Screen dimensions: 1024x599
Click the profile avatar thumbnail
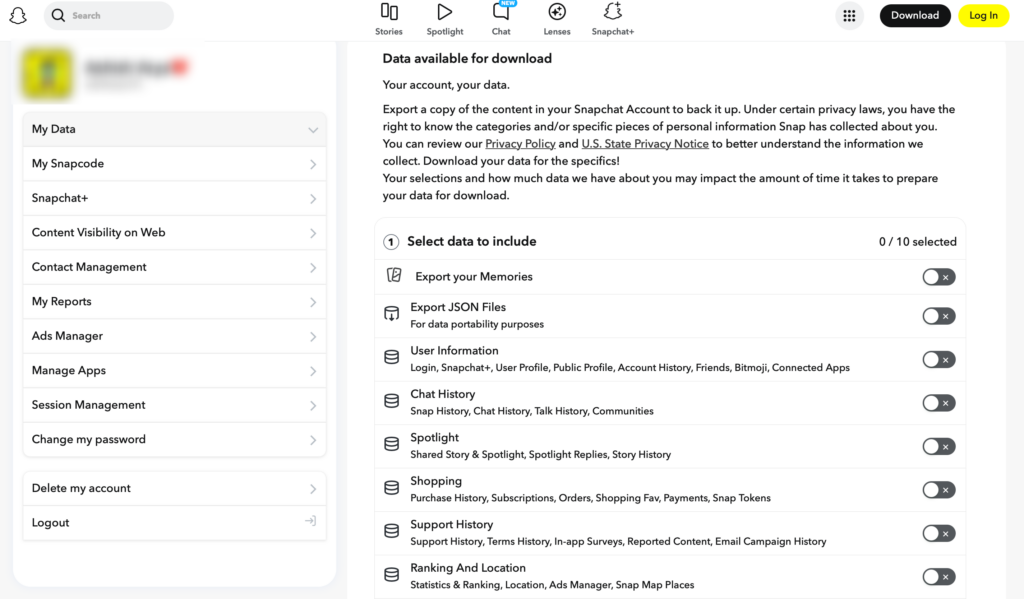[x=46, y=74]
